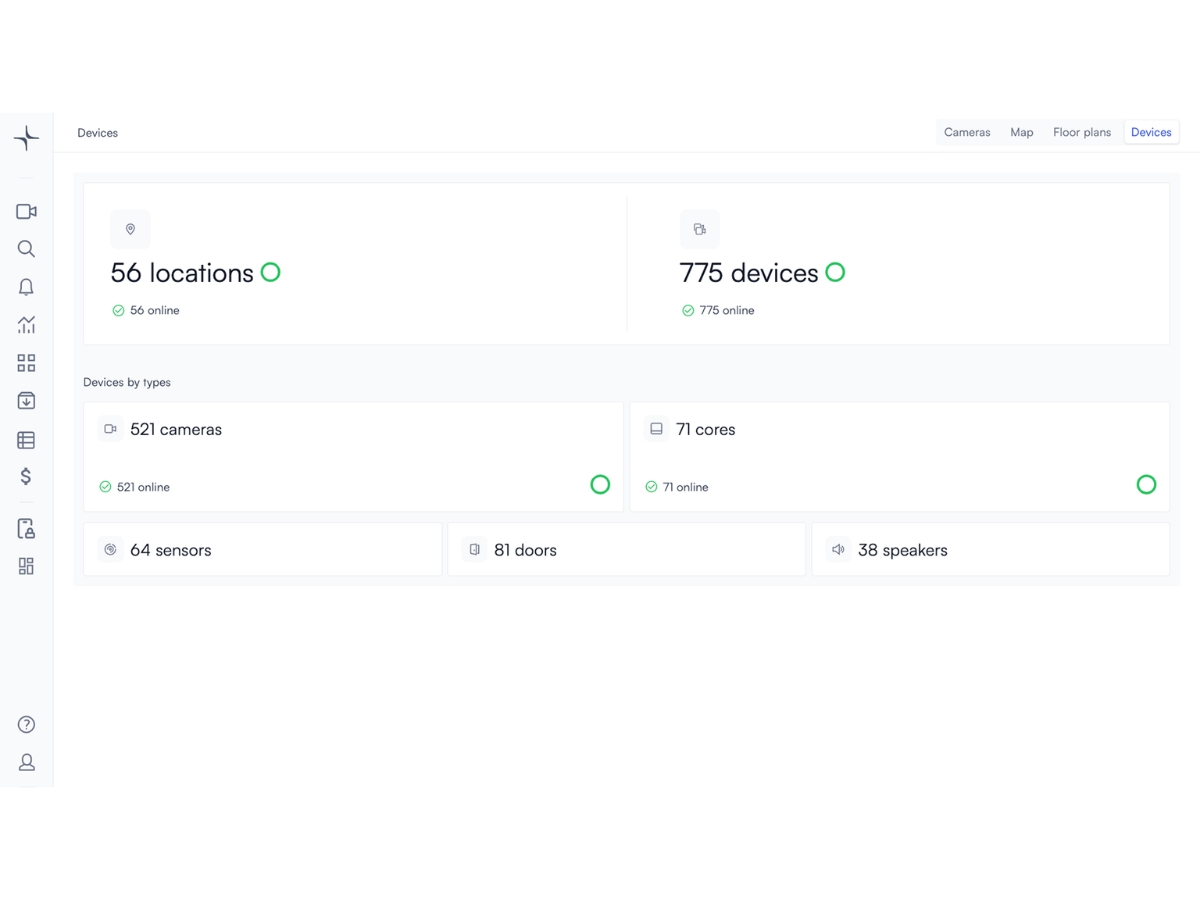Click the '71 online' status text
The width and height of the screenshot is (1200, 900).
coord(686,487)
